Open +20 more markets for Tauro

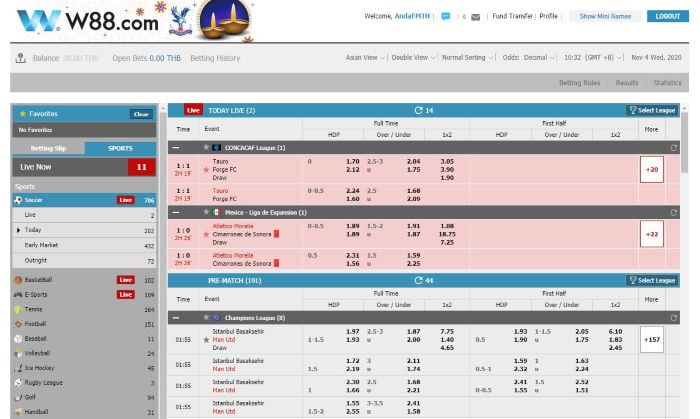652,170
